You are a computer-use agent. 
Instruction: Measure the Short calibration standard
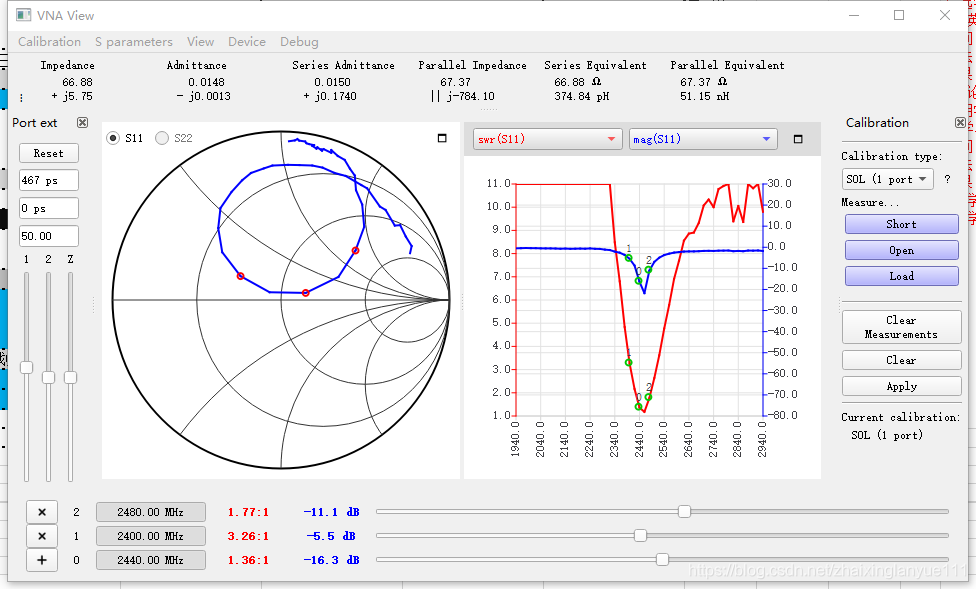coord(901,224)
